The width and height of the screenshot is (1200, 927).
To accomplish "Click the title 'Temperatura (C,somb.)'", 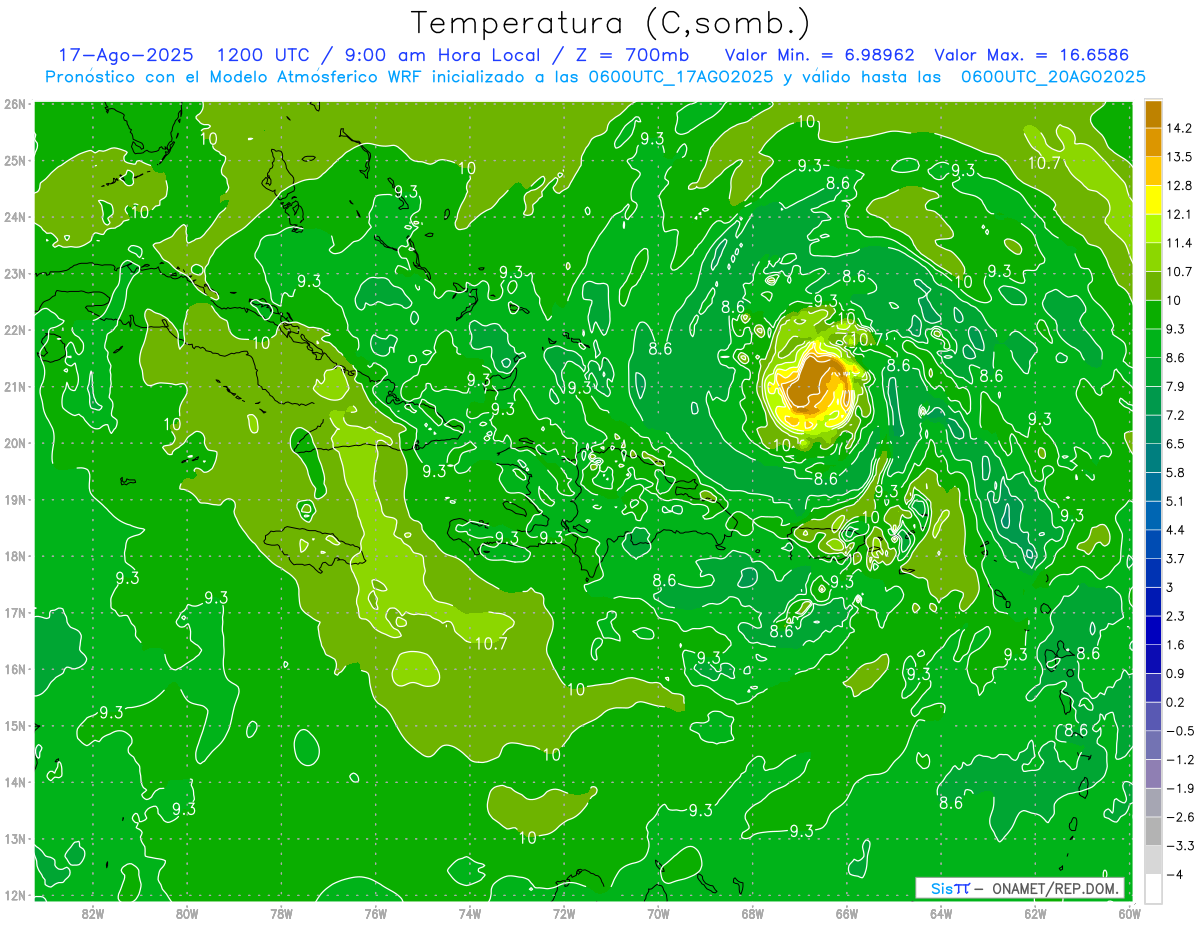I will tap(611, 22).
